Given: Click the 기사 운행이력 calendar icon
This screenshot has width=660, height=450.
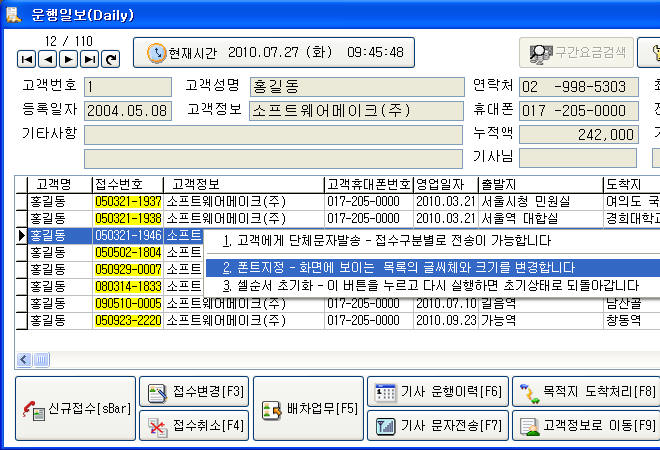Looking at the screenshot, I should tap(386, 393).
